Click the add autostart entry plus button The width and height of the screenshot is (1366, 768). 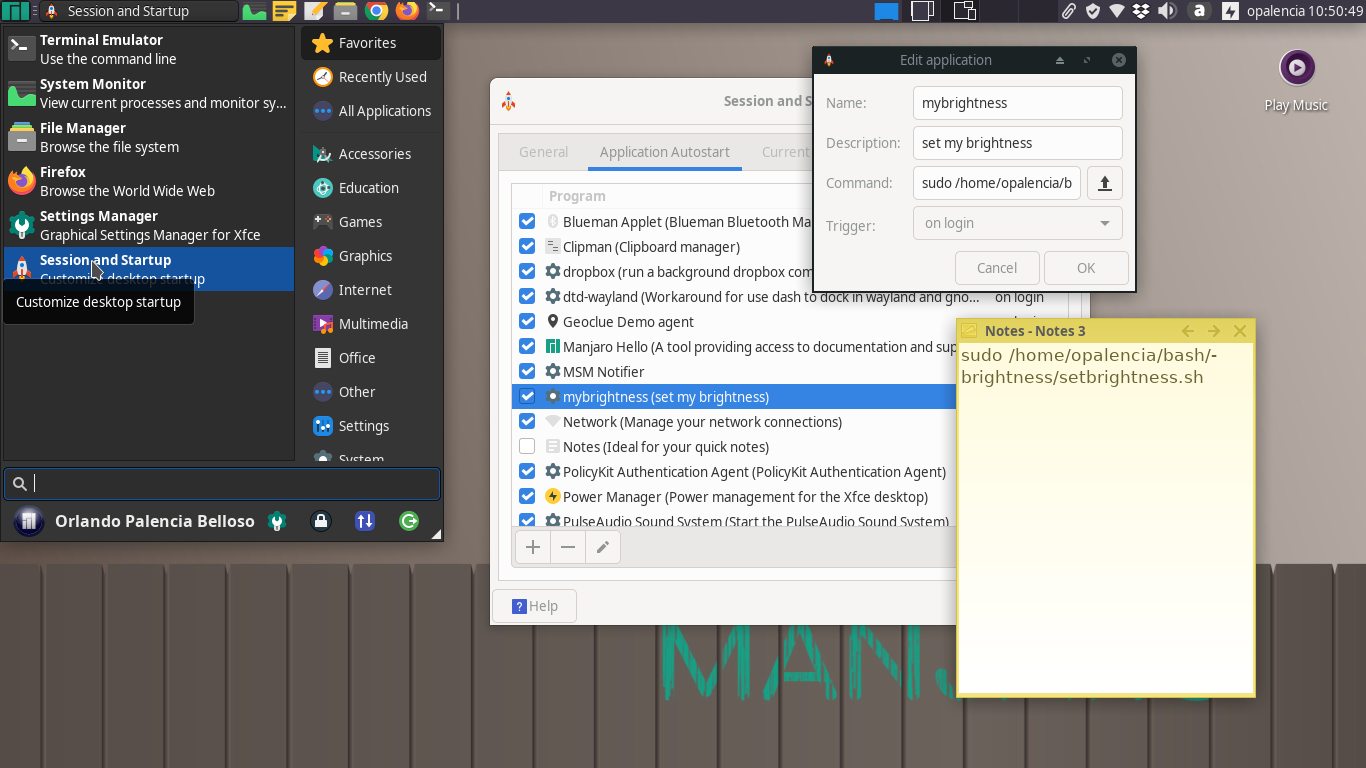pyautogui.click(x=533, y=547)
